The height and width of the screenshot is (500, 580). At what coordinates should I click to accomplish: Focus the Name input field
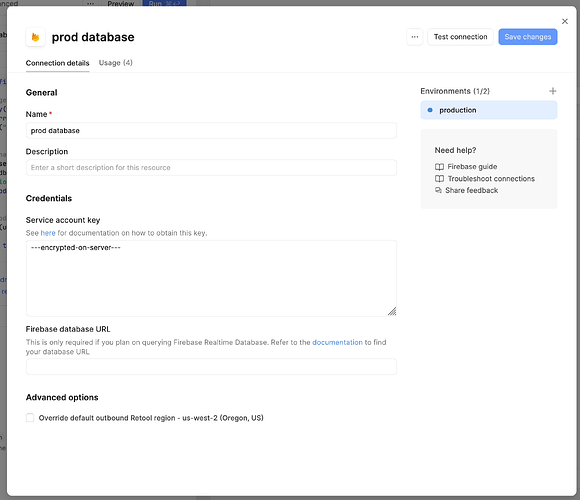tap(211, 131)
